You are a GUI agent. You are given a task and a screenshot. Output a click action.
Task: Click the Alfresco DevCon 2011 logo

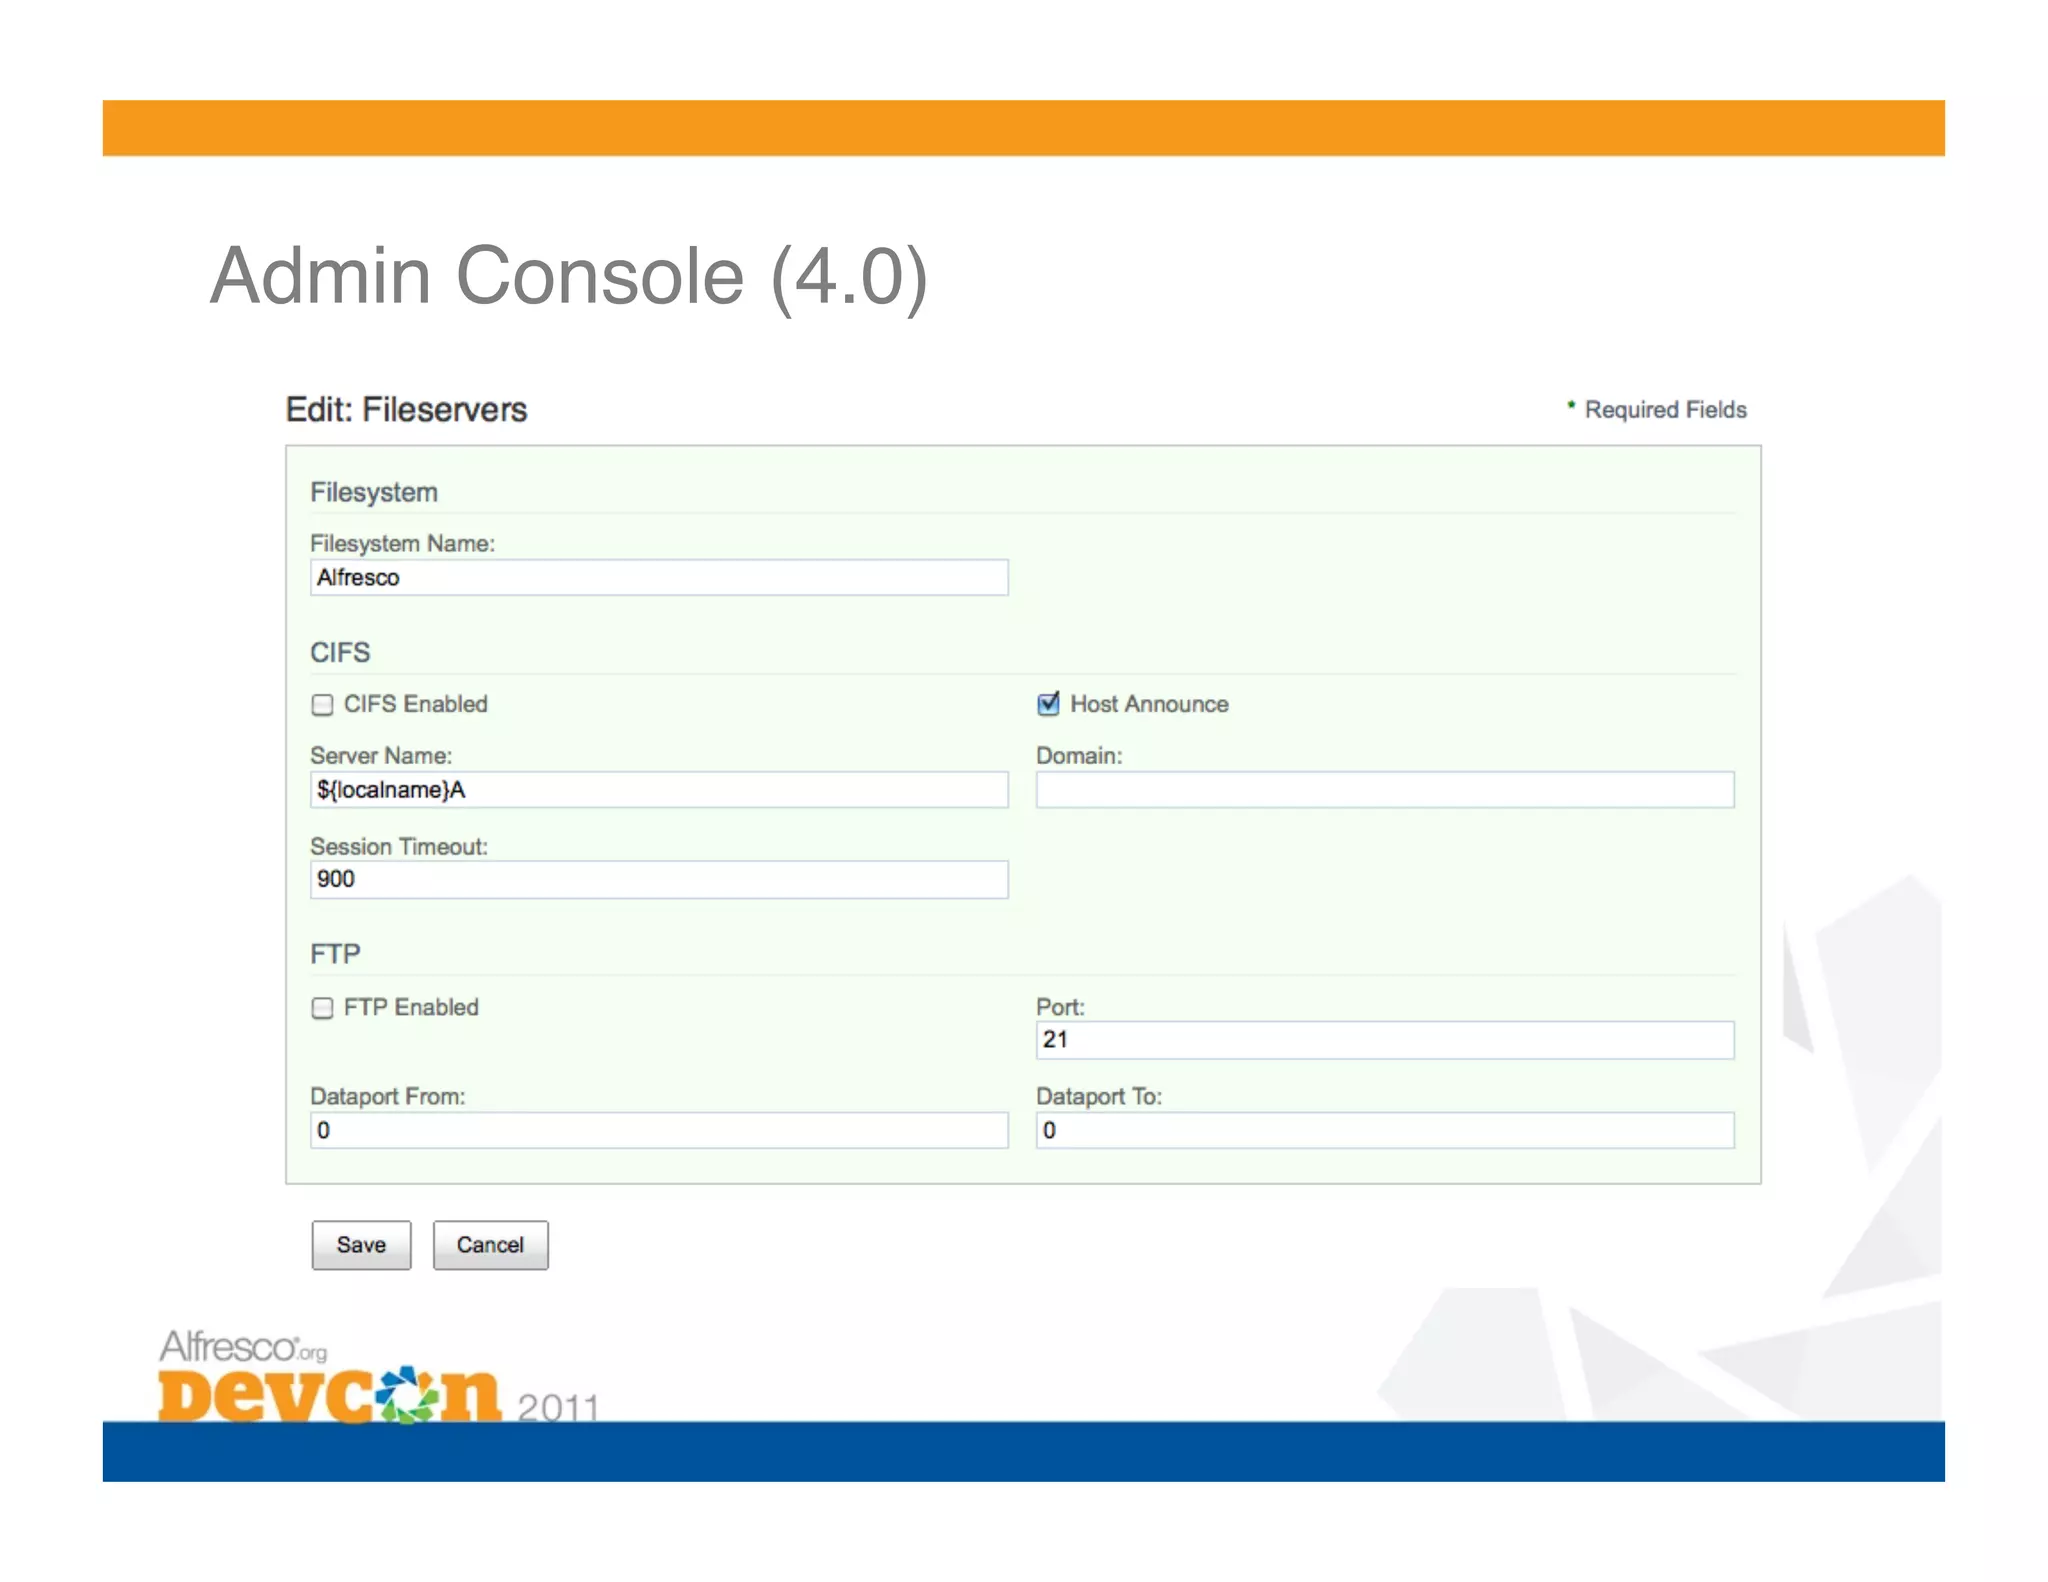(378, 1376)
